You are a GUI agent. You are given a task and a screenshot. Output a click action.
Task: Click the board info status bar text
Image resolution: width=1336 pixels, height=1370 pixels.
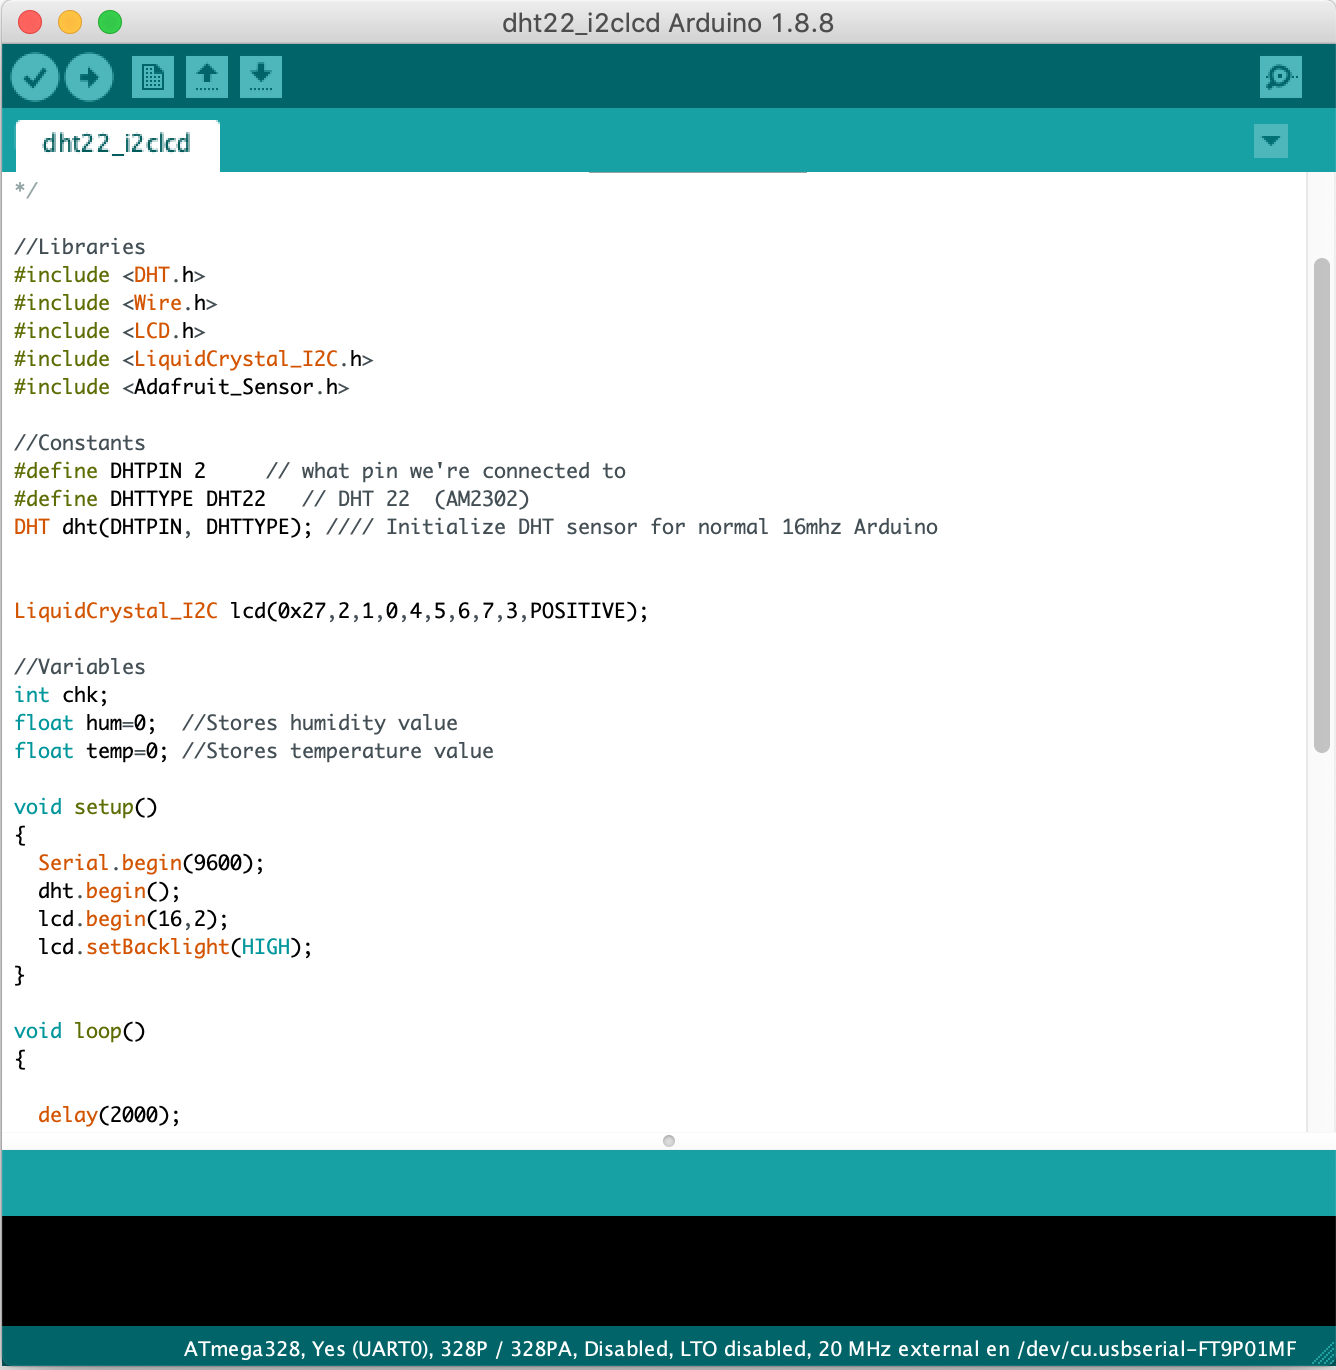point(740,1349)
